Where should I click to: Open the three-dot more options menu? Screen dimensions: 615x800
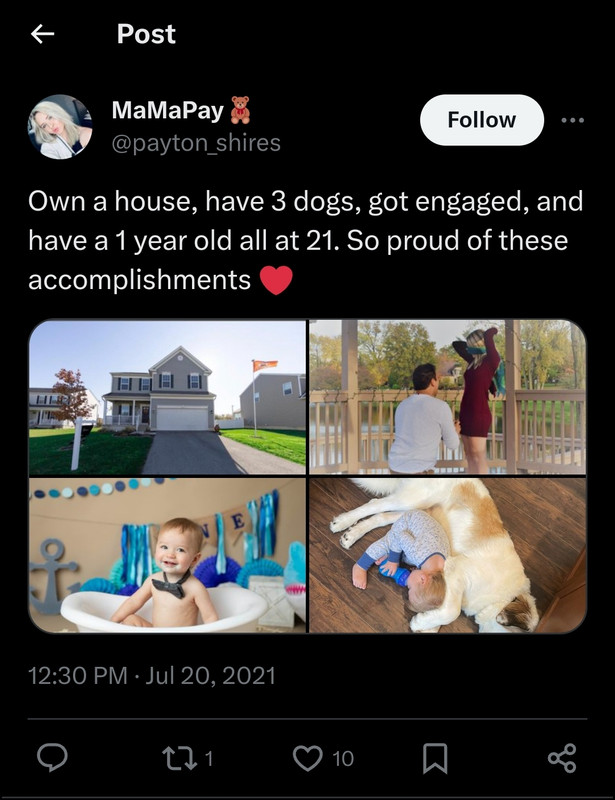click(x=572, y=120)
